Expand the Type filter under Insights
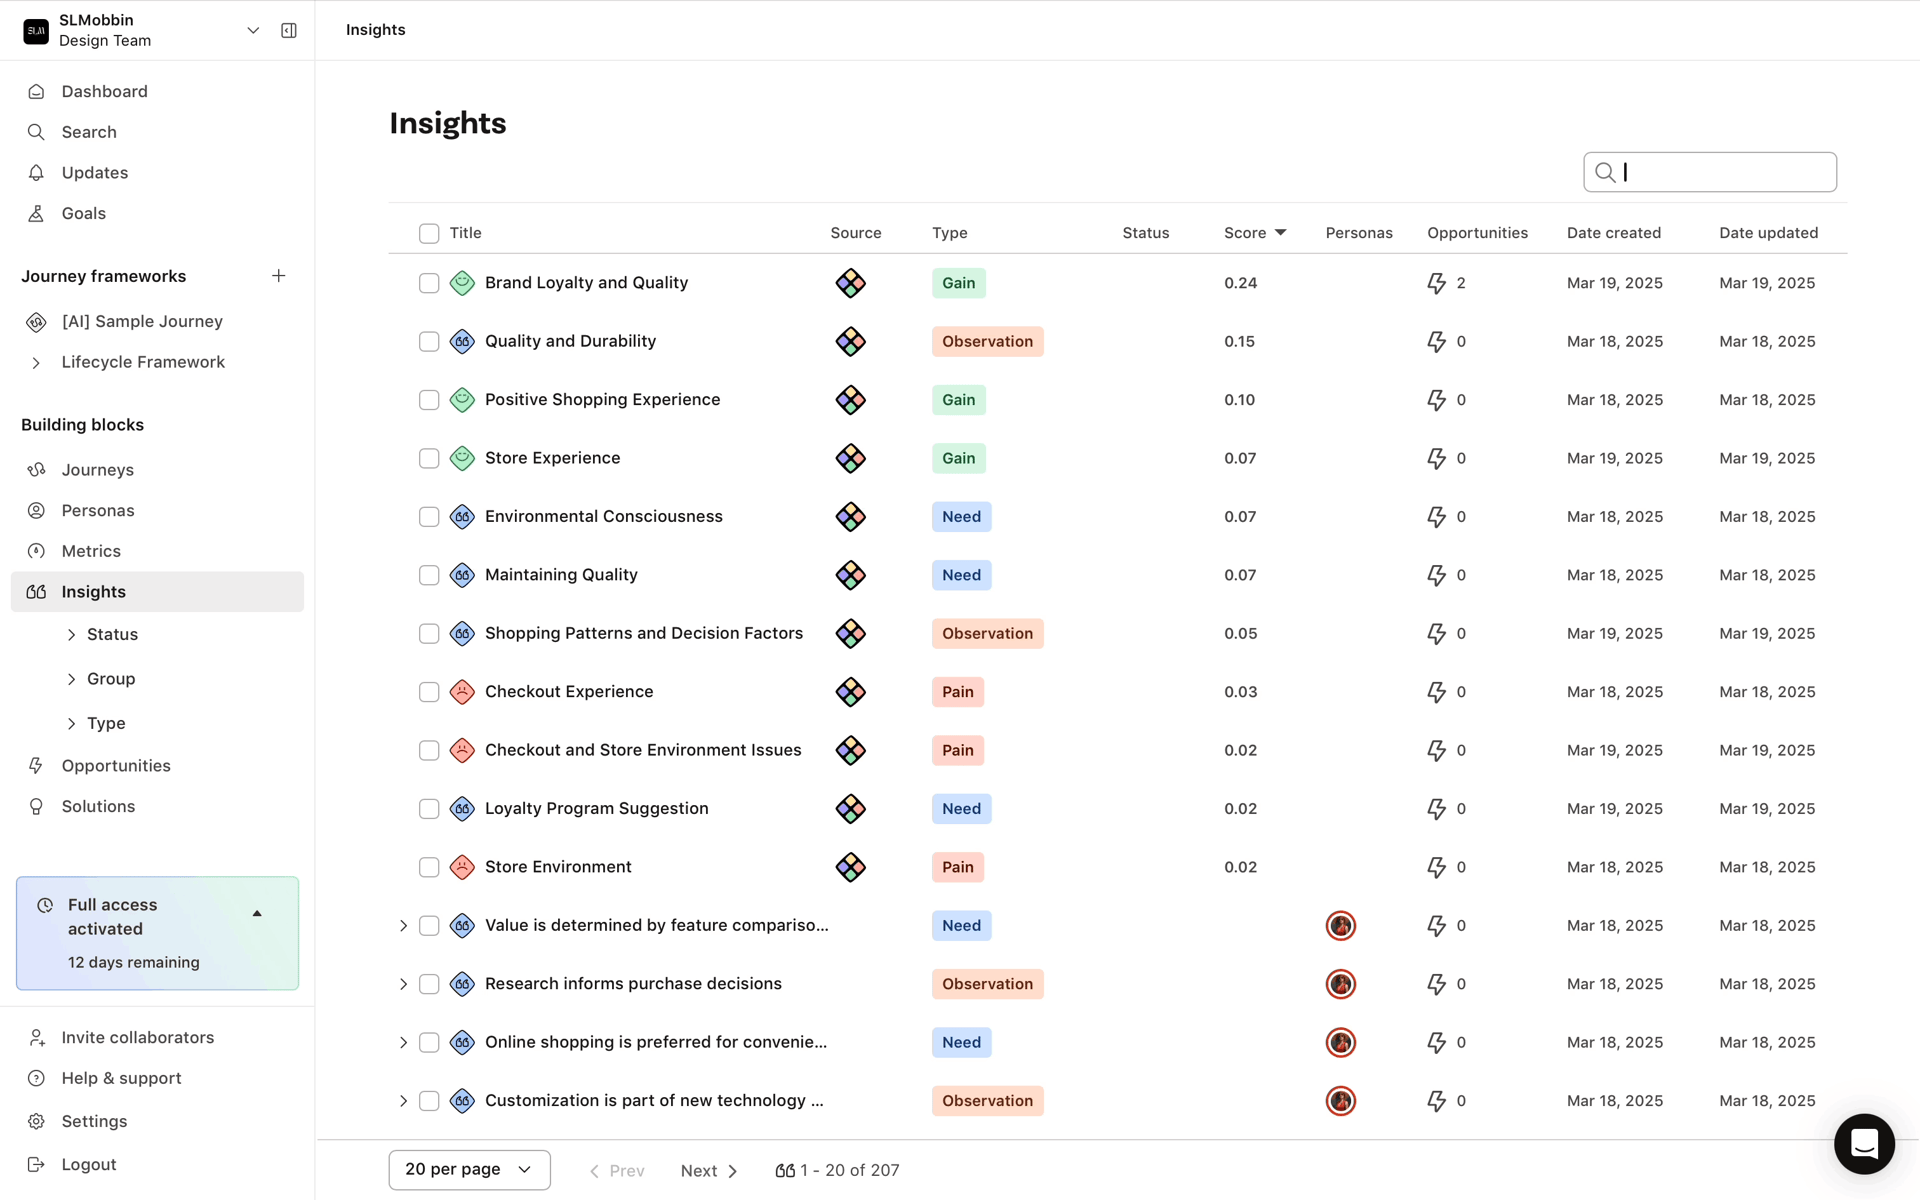The image size is (1920, 1200). pyautogui.click(x=71, y=723)
